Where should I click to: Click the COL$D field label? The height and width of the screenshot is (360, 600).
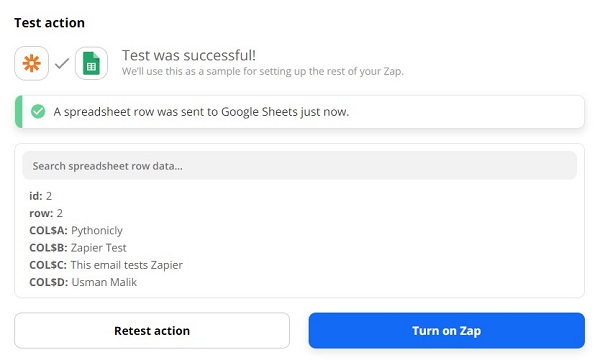pyautogui.click(x=49, y=282)
